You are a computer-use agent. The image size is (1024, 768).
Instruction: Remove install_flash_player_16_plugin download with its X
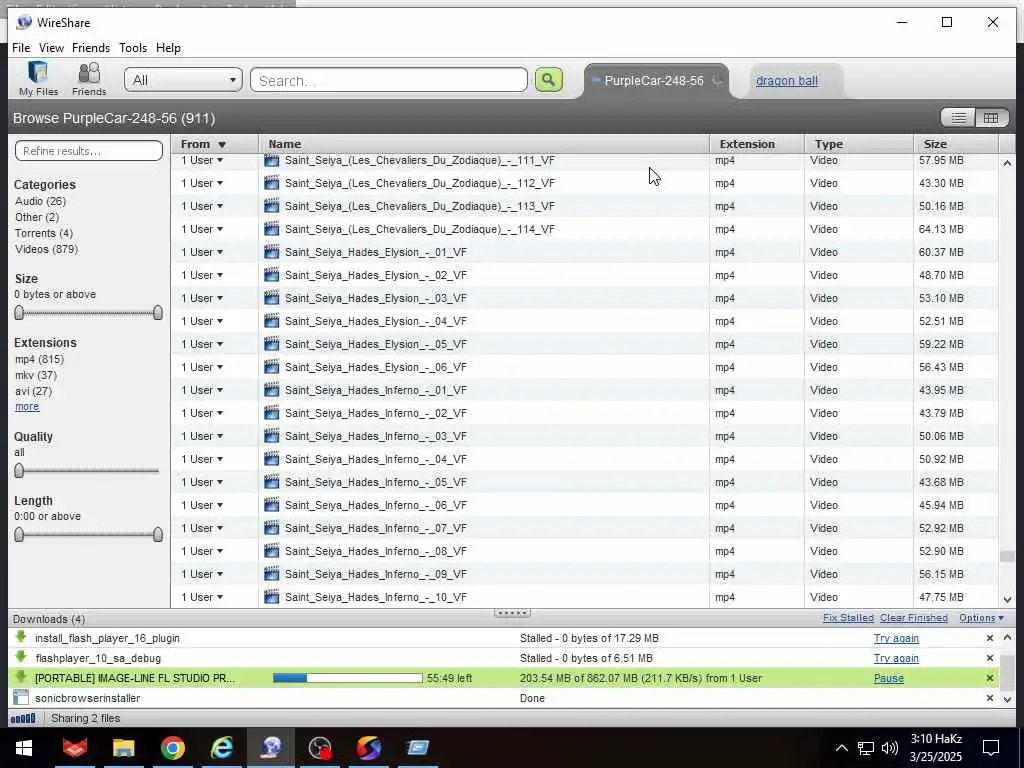coord(989,638)
